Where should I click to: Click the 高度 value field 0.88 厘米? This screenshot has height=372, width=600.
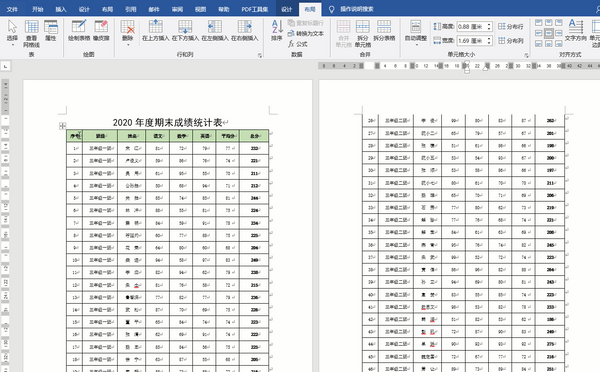[x=471, y=26]
